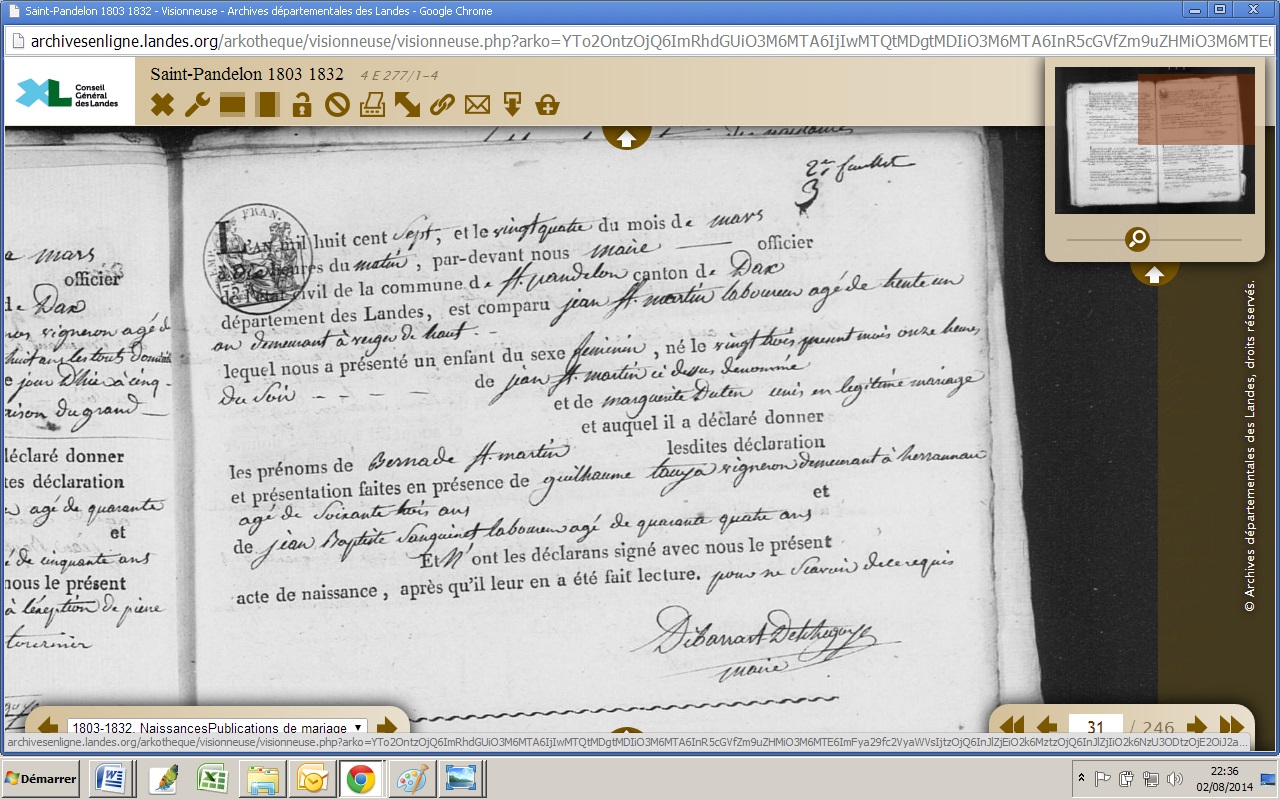Get the permalink via the chain link icon

pyautogui.click(x=442, y=104)
